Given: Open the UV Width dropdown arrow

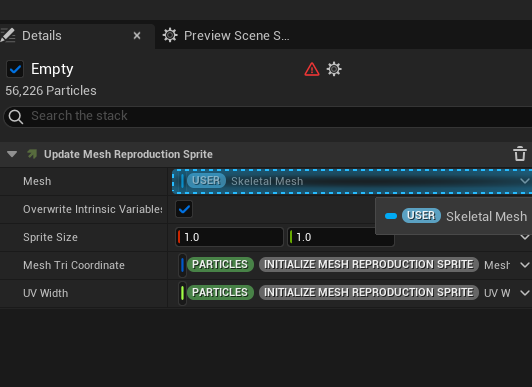Looking at the screenshot, I should point(525,293).
